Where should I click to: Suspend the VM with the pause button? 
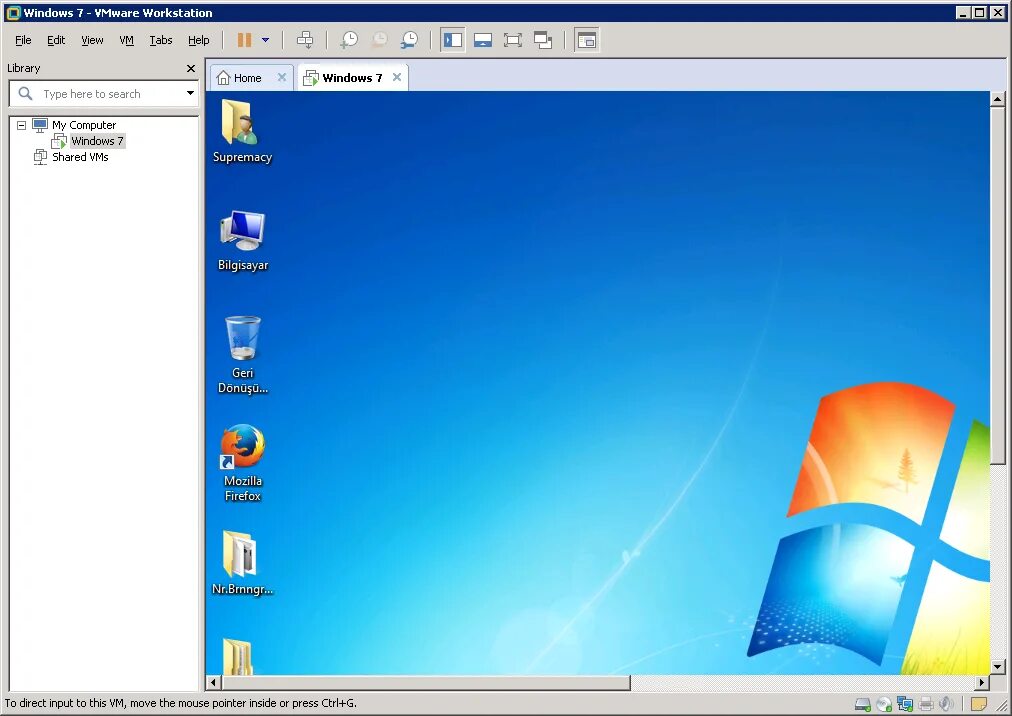tap(244, 40)
